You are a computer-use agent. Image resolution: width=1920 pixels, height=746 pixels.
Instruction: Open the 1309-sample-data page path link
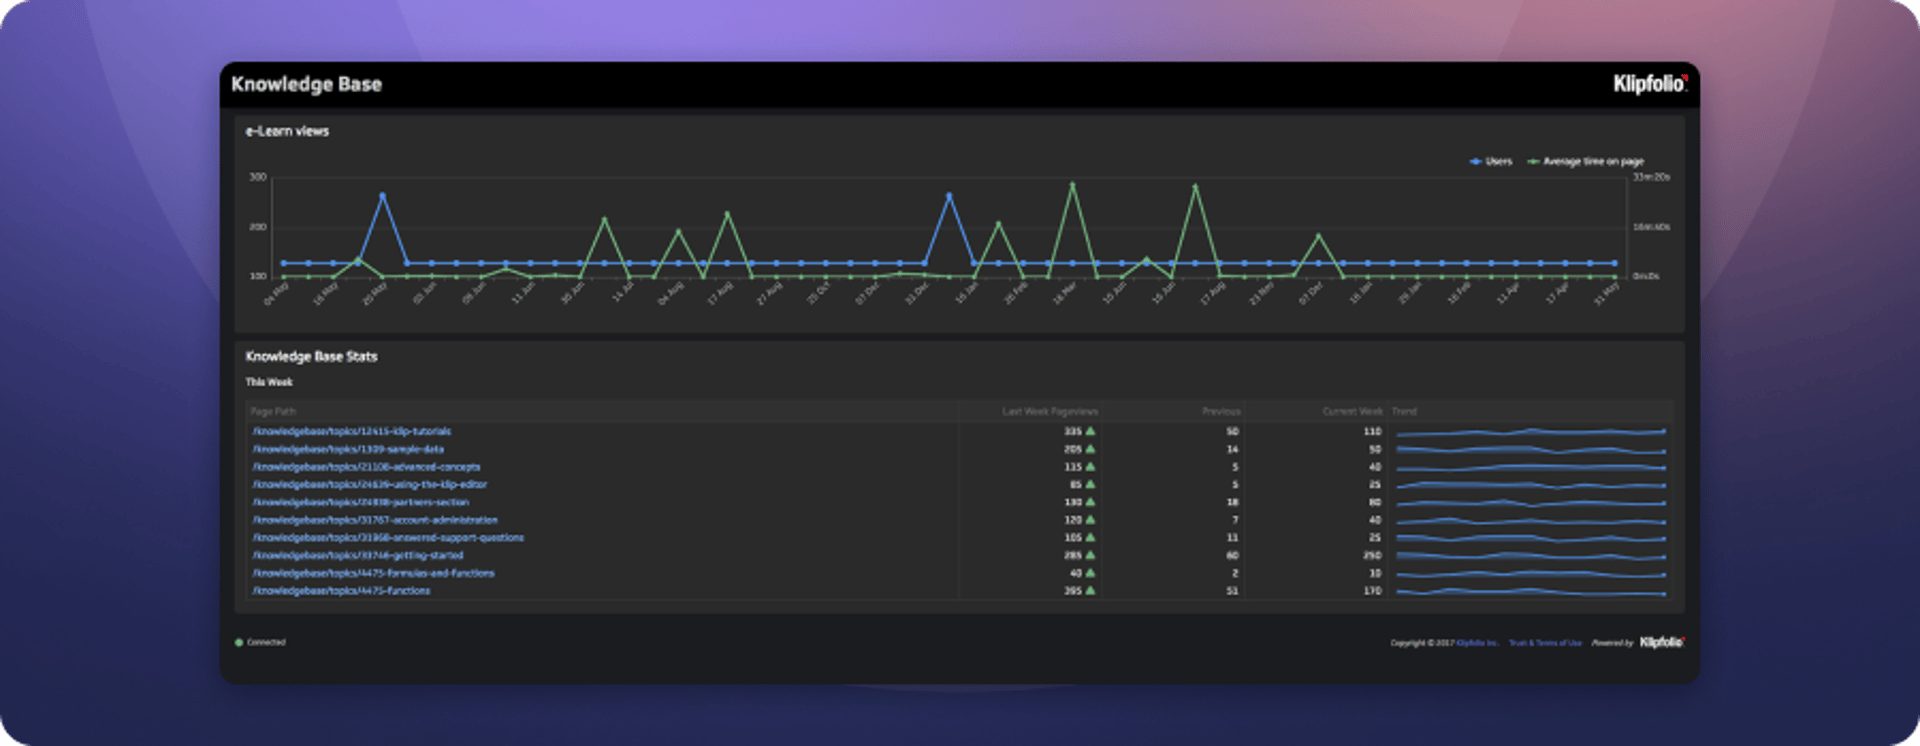coord(348,449)
